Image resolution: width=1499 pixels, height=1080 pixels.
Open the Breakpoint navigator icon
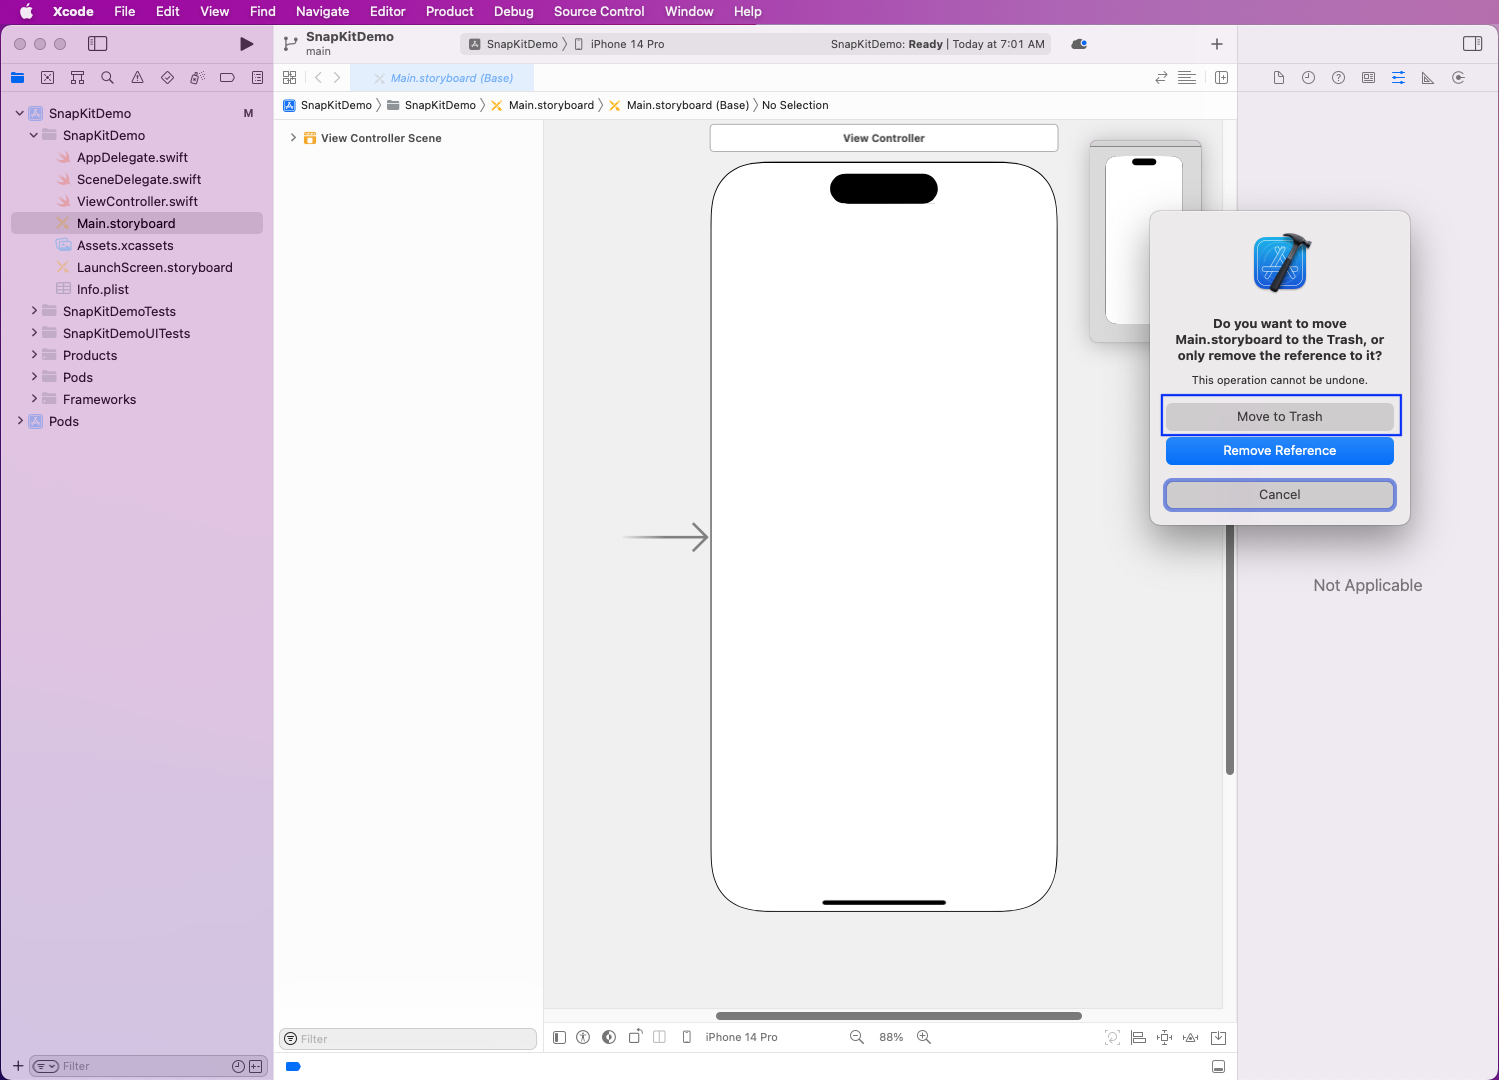(227, 78)
